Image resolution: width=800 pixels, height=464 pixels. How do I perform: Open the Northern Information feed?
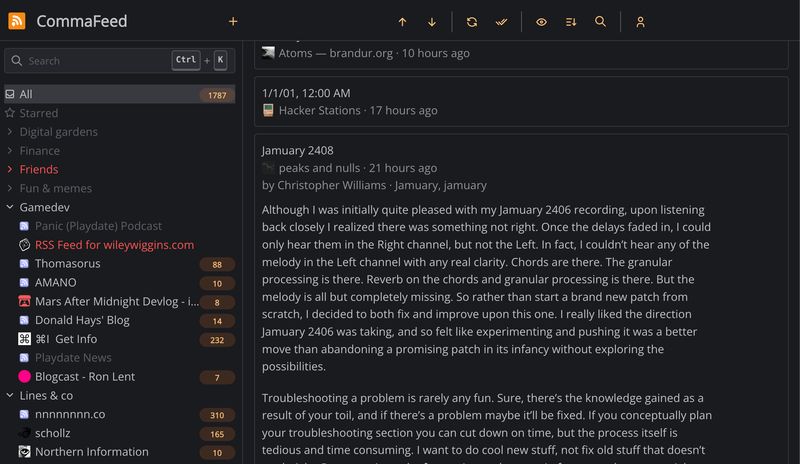92,452
